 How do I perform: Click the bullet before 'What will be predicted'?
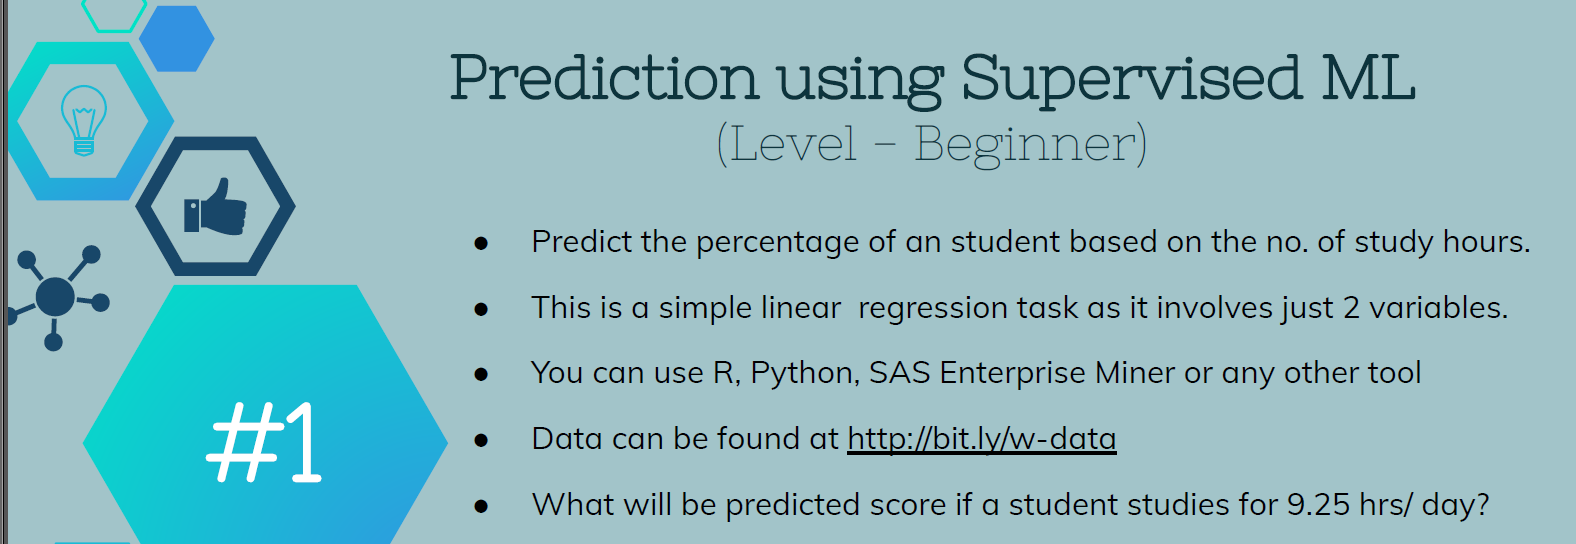point(481,506)
